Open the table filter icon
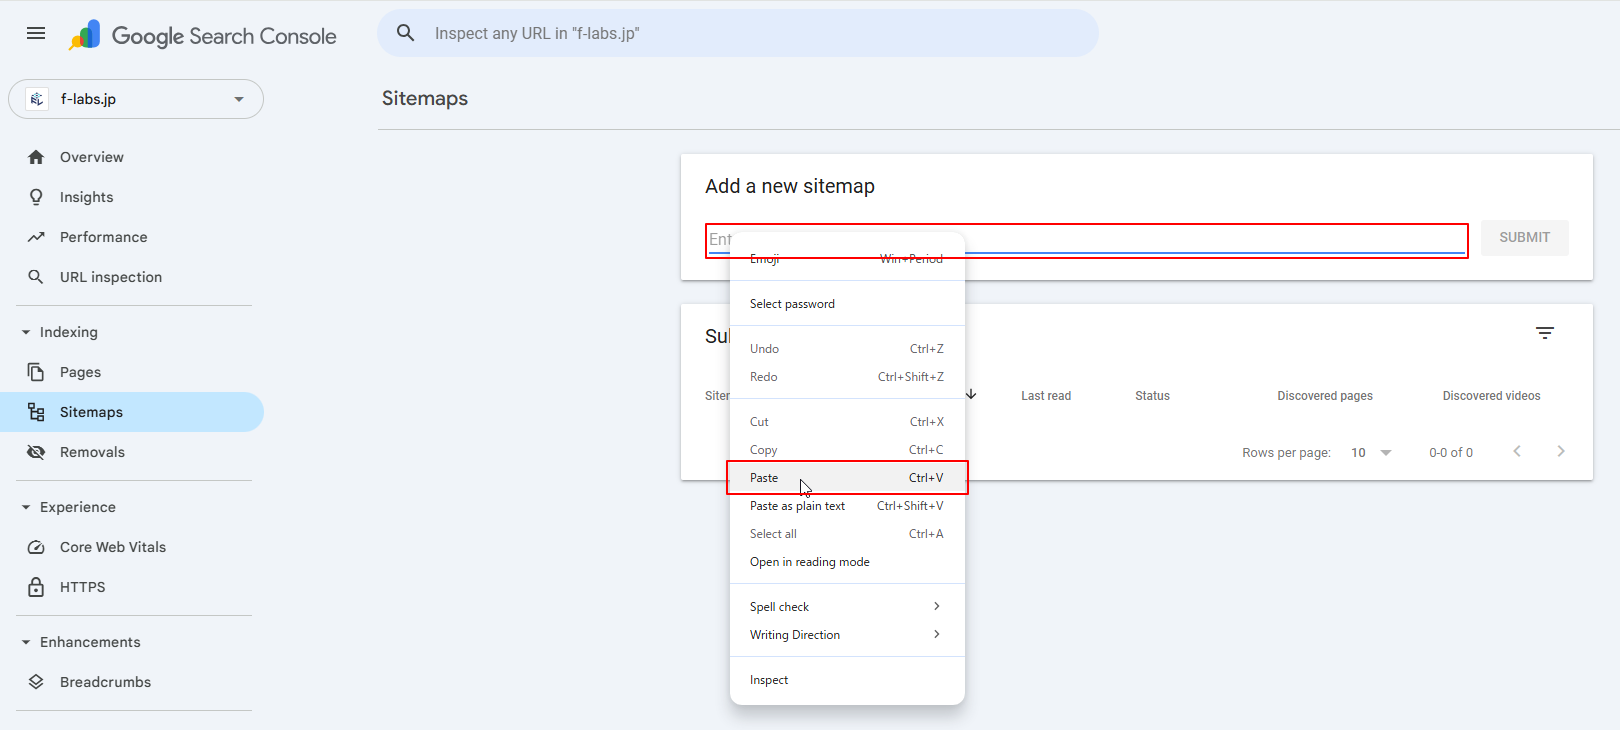This screenshot has height=730, width=1620. (x=1545, y=333)
